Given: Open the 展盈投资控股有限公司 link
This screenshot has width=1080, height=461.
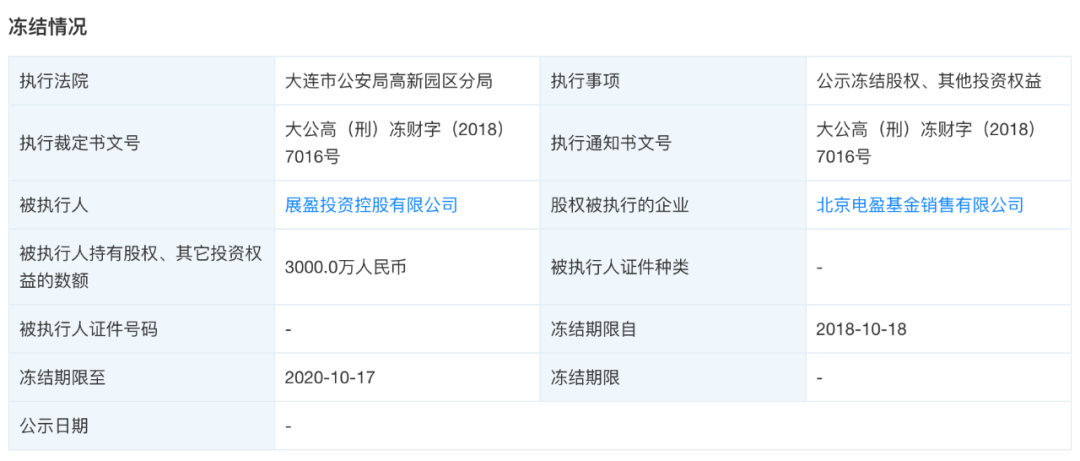Looking at the screenshot, I should 371,205.
